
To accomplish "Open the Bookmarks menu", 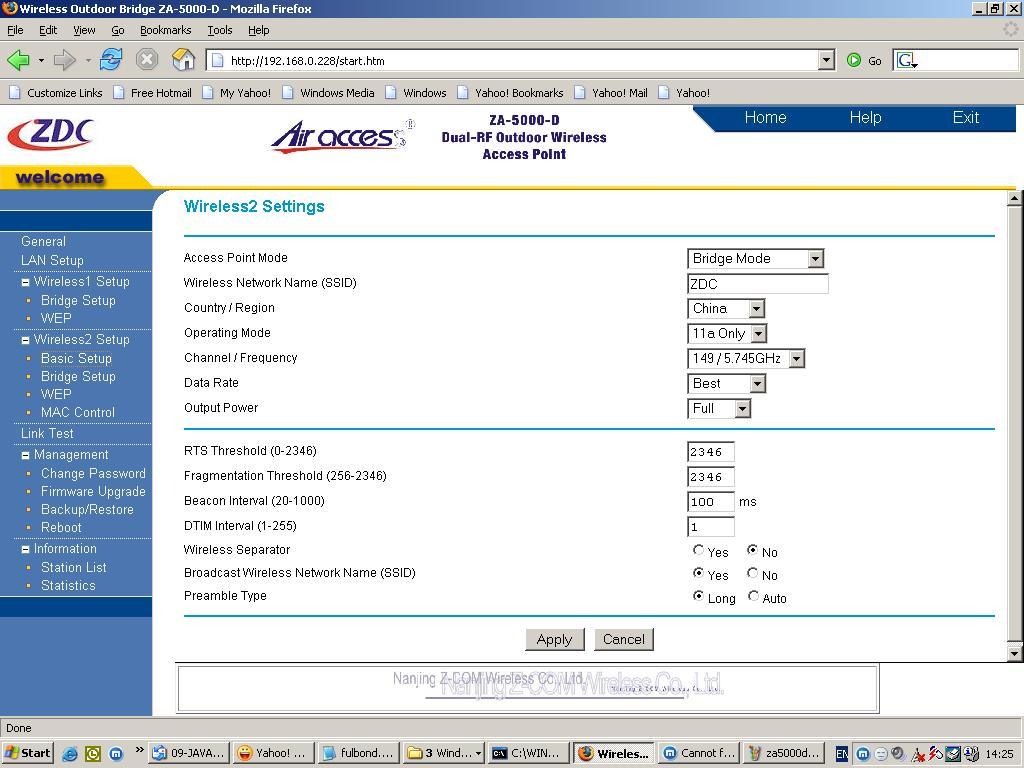I will [x=165, y=30].
